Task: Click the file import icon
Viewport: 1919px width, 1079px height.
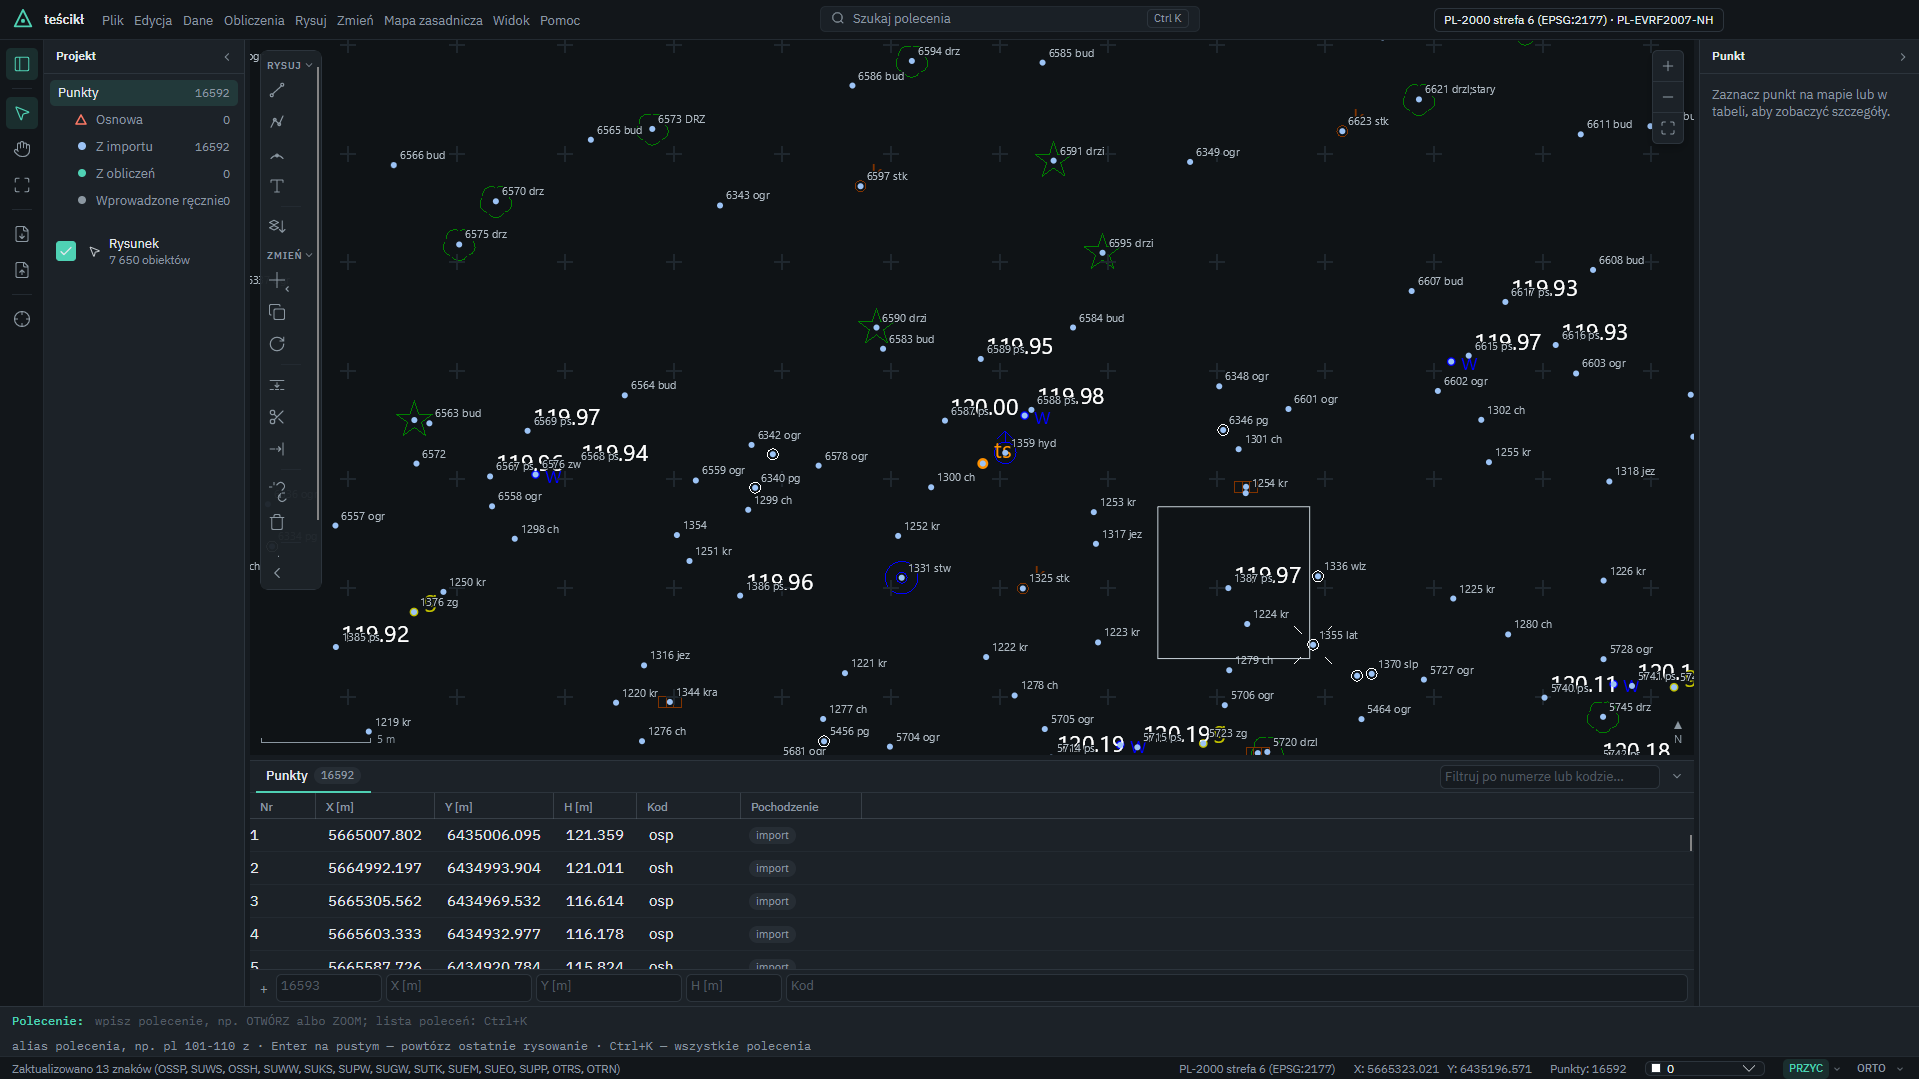Action: tap(22, 234)
